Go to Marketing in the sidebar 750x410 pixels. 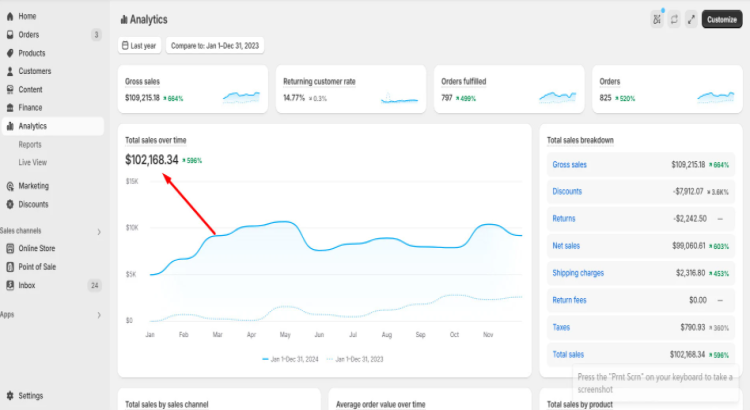(33, 186)
